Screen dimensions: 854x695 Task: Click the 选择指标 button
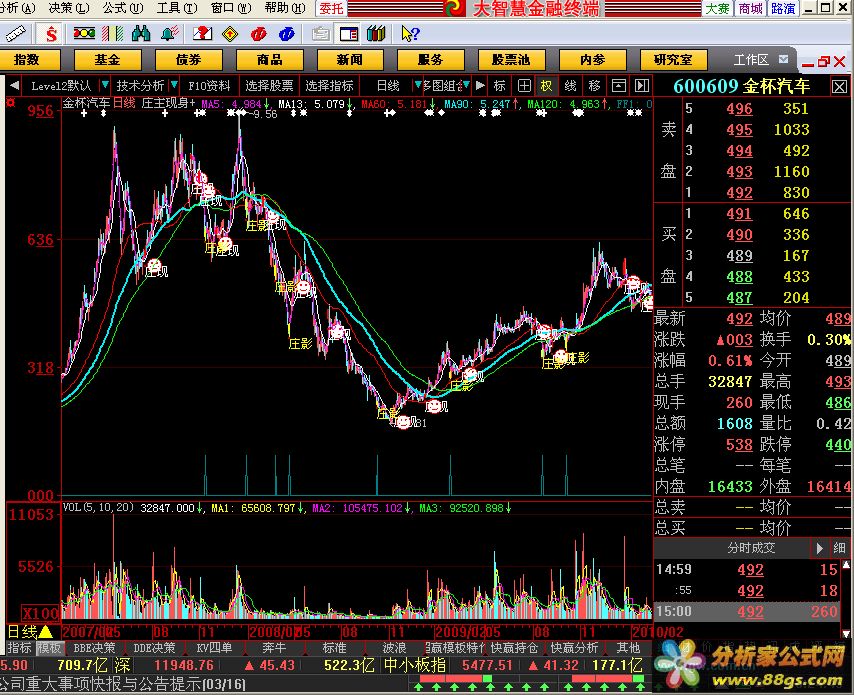[x=329, y=86]
